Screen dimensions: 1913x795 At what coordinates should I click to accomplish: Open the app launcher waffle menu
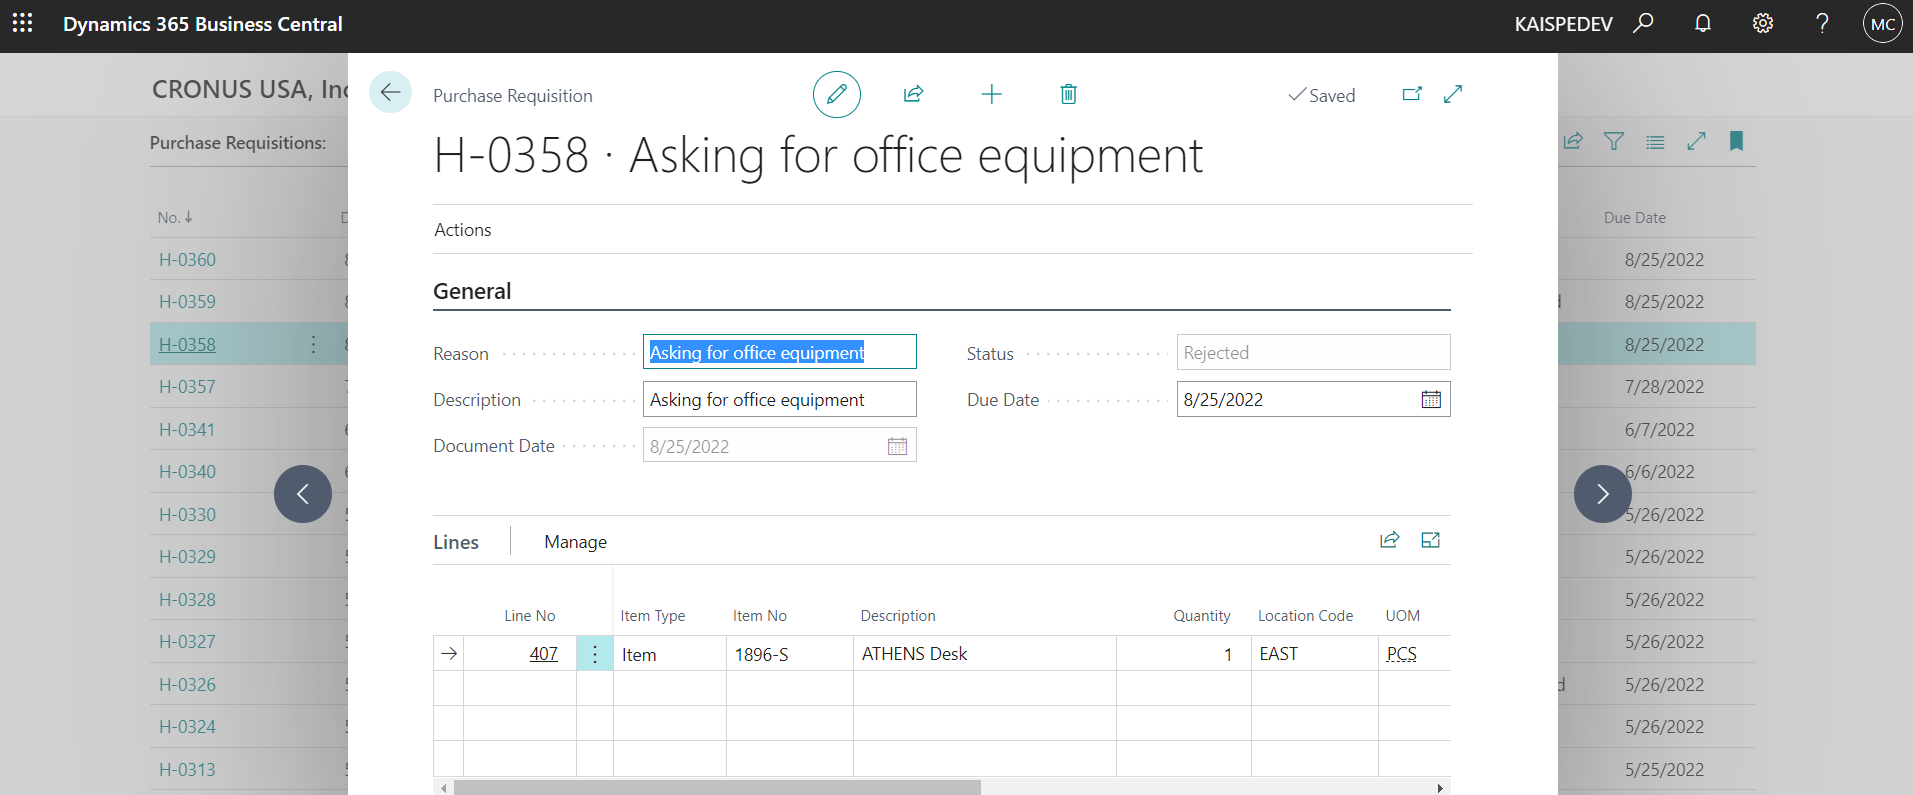pyautogui.click(x=22, y=23)
